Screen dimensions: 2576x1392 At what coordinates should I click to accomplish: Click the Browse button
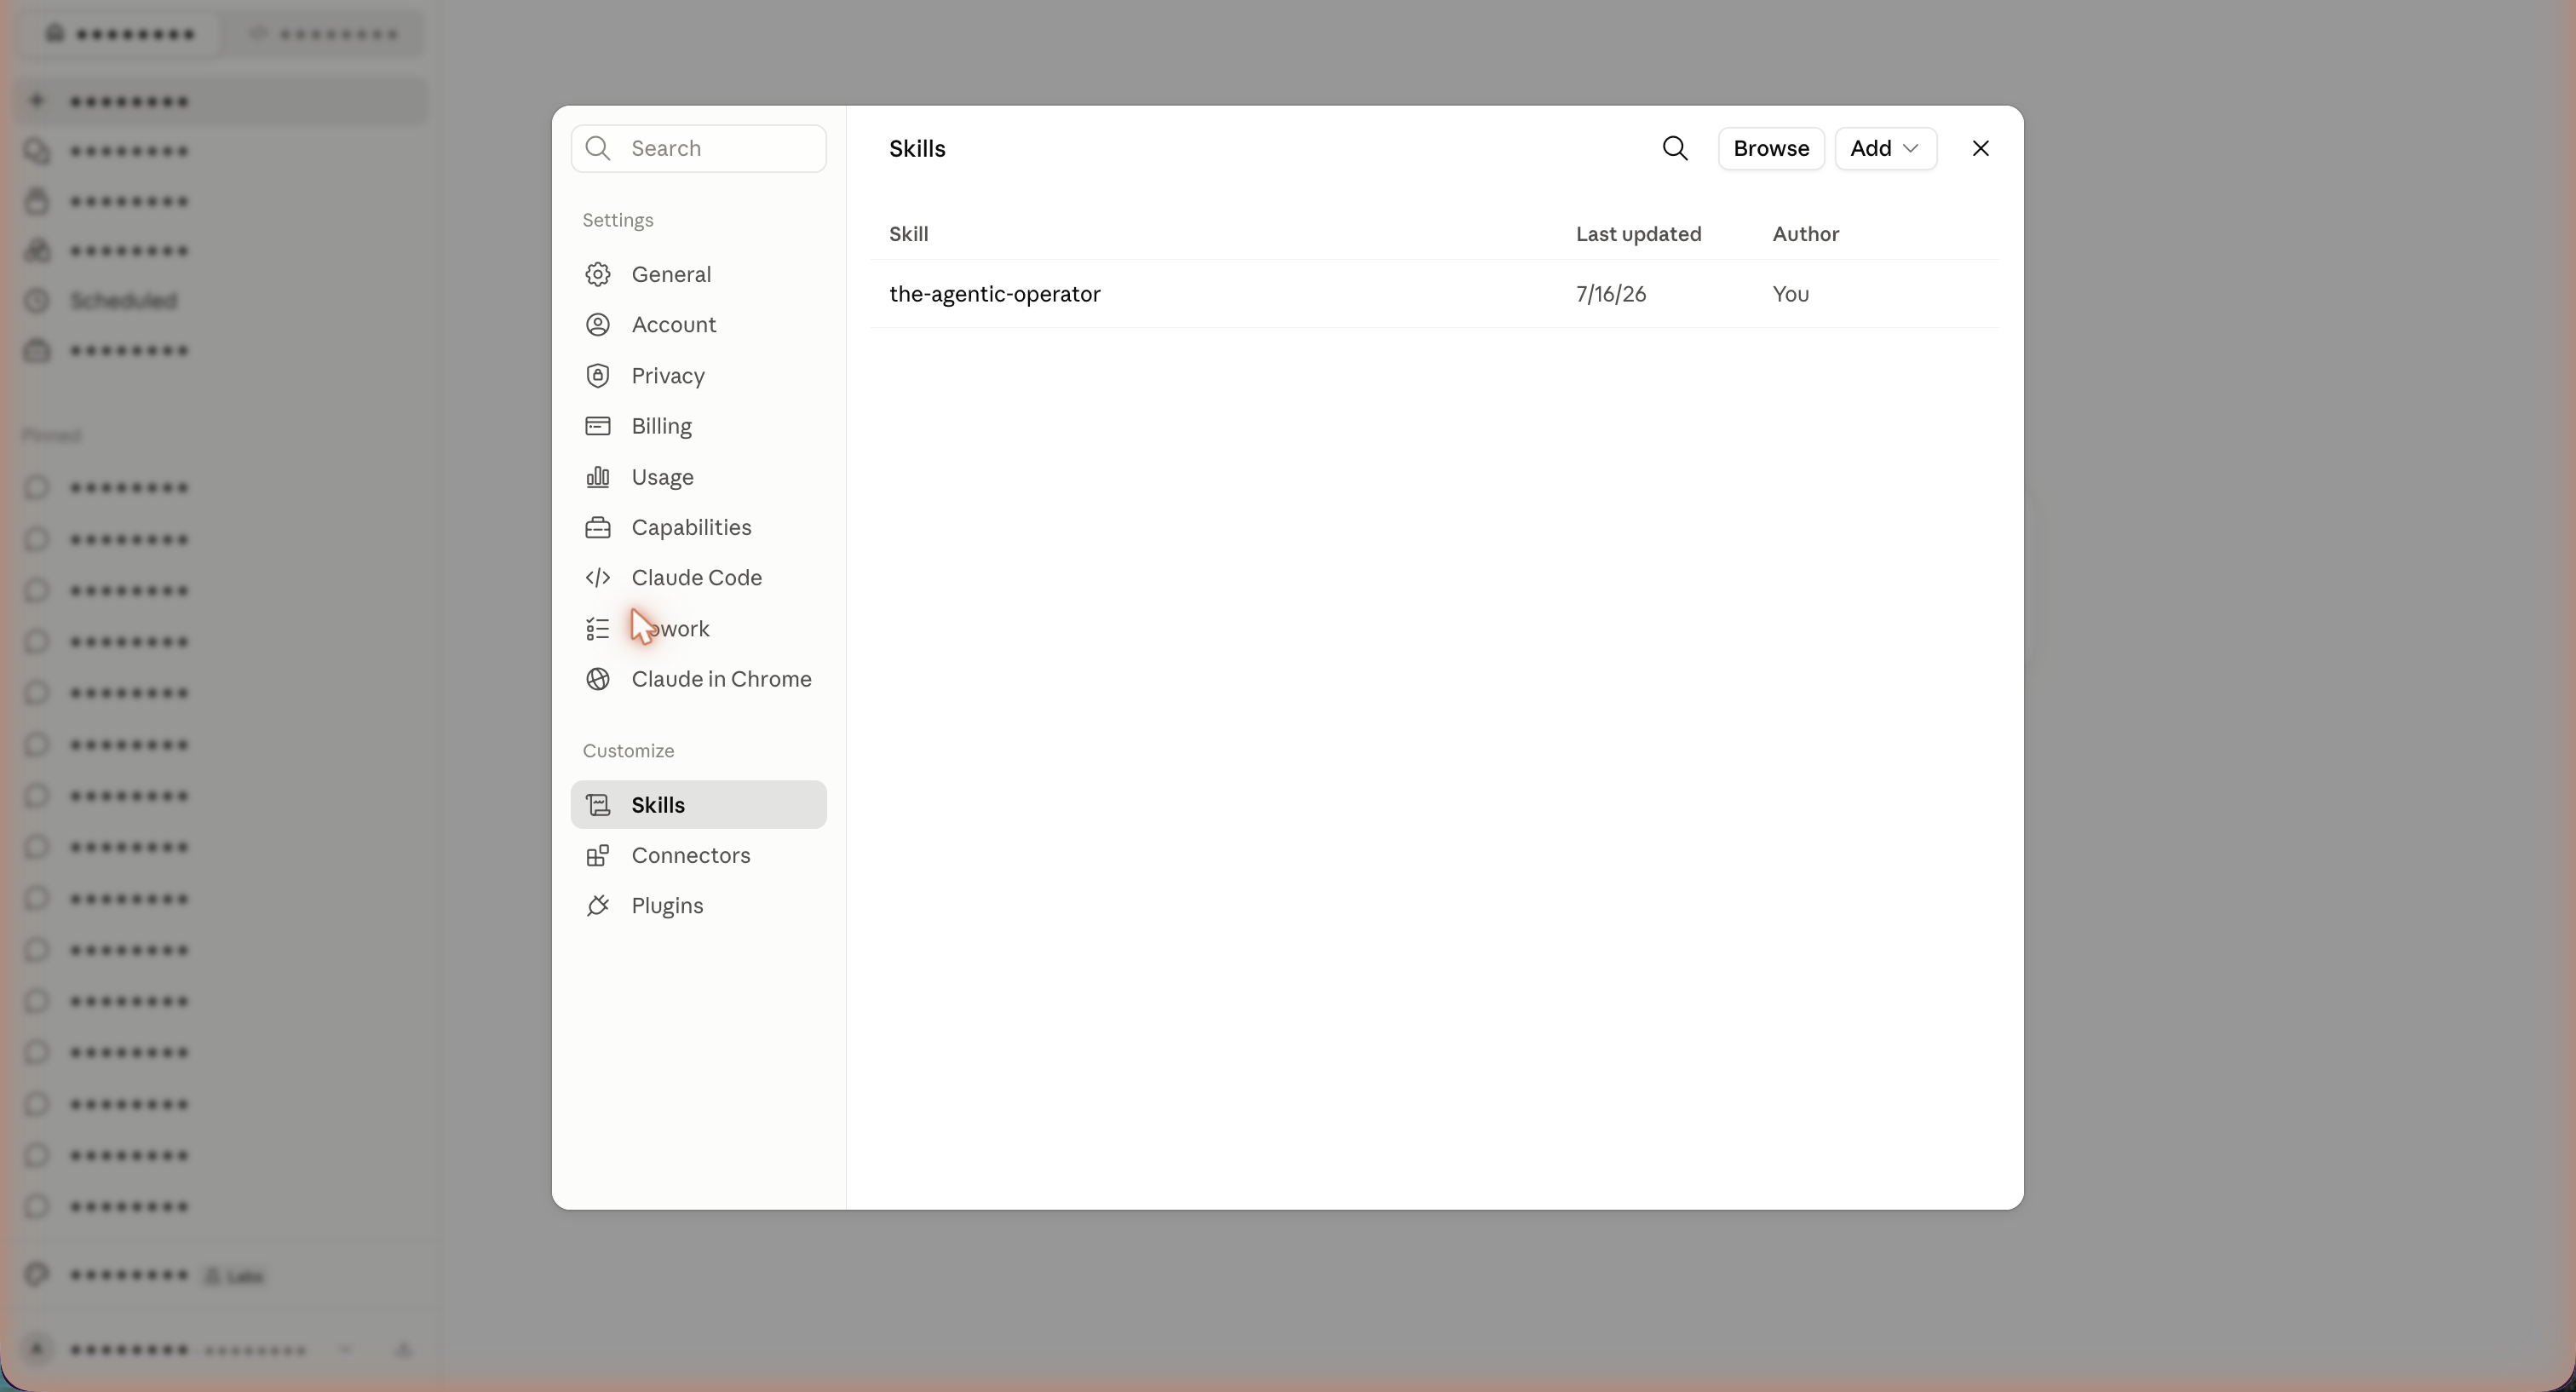point(1771,148)
